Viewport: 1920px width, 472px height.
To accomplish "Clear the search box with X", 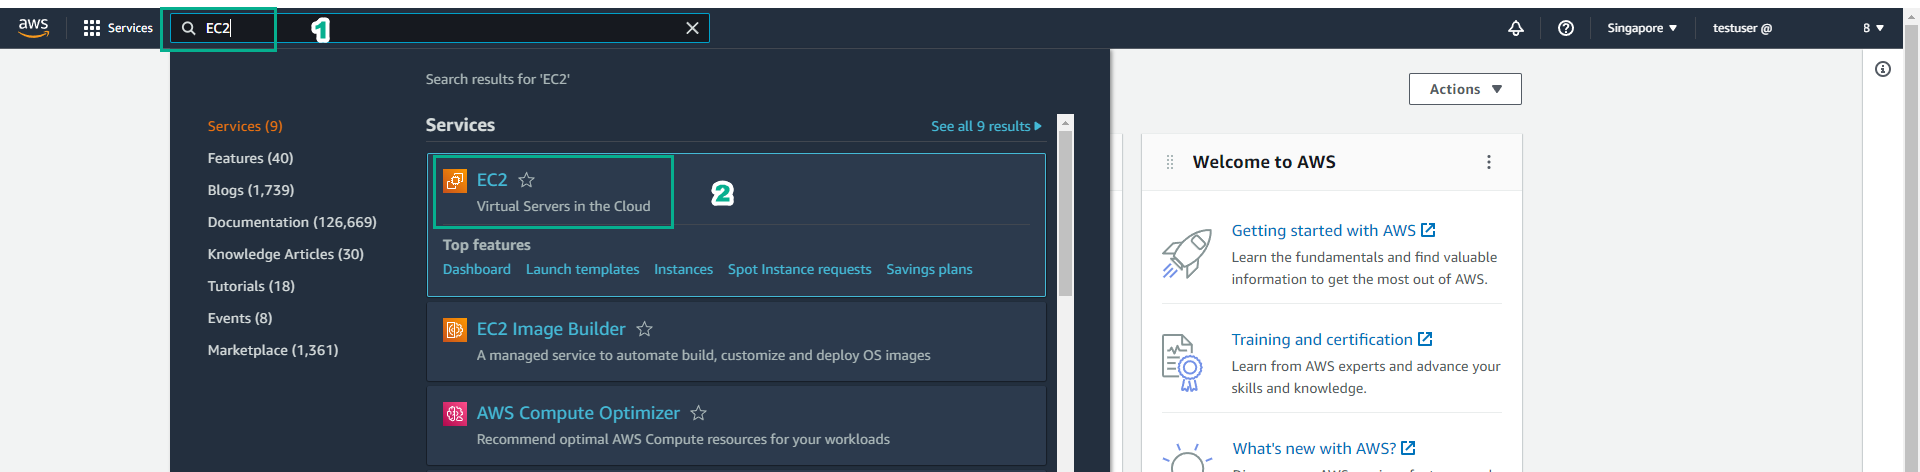I will [692, 28].
